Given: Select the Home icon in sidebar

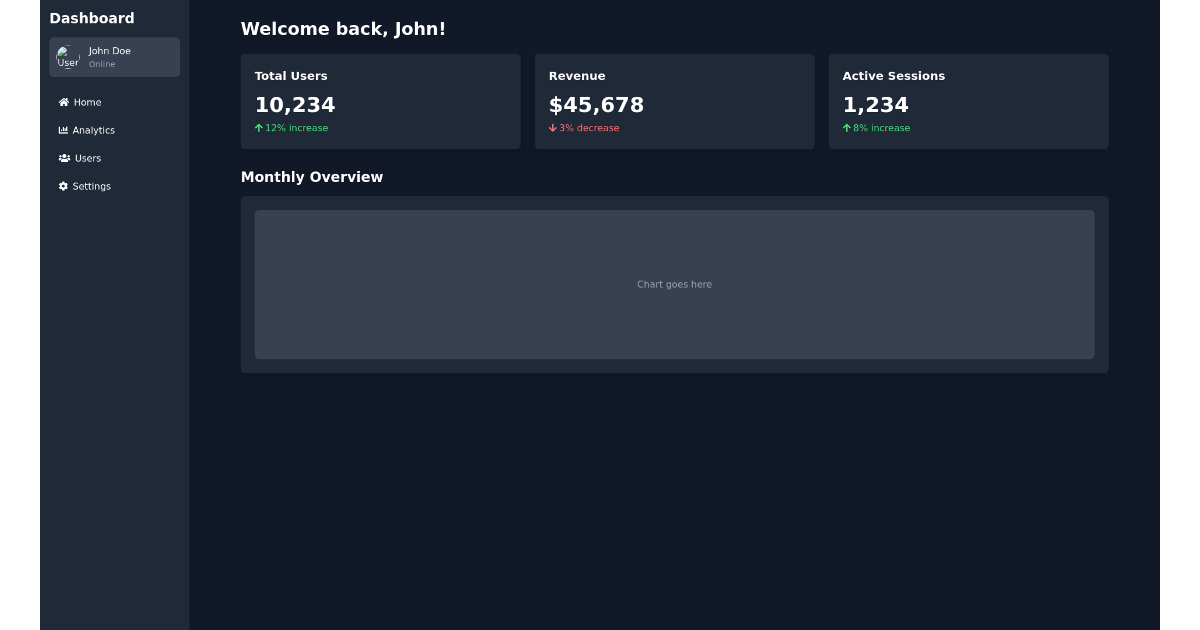Looking at the screenshot, I should 63,102.
